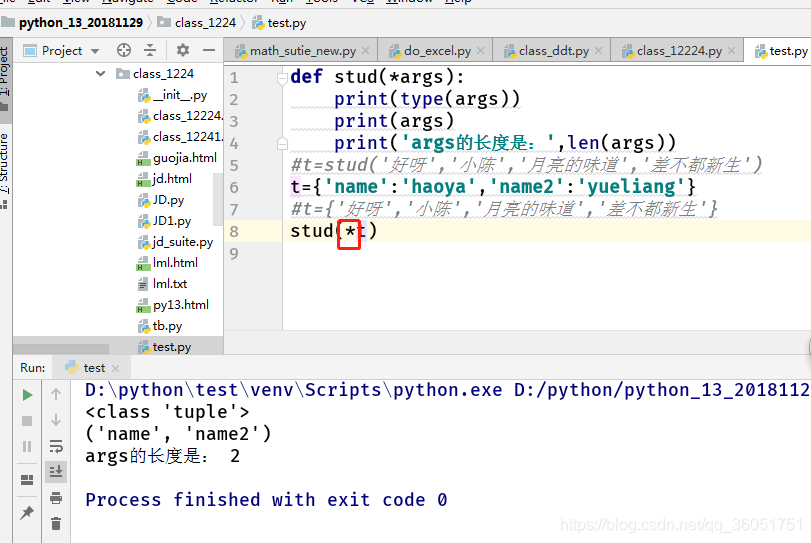Viewport: 811px width, 543px height.
Task: Toggle soft-wrap in Run console
Action: pyautogui.click(x=56, y=446)
